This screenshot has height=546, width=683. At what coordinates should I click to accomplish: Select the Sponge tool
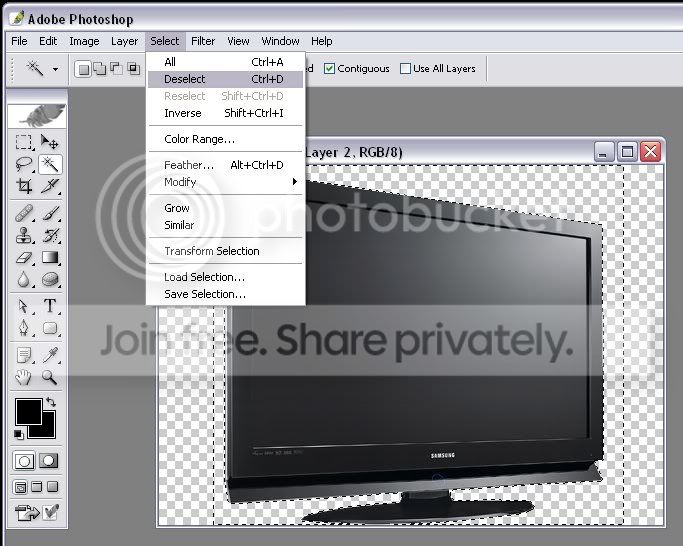pyautogui.click(x=50, y=279)
